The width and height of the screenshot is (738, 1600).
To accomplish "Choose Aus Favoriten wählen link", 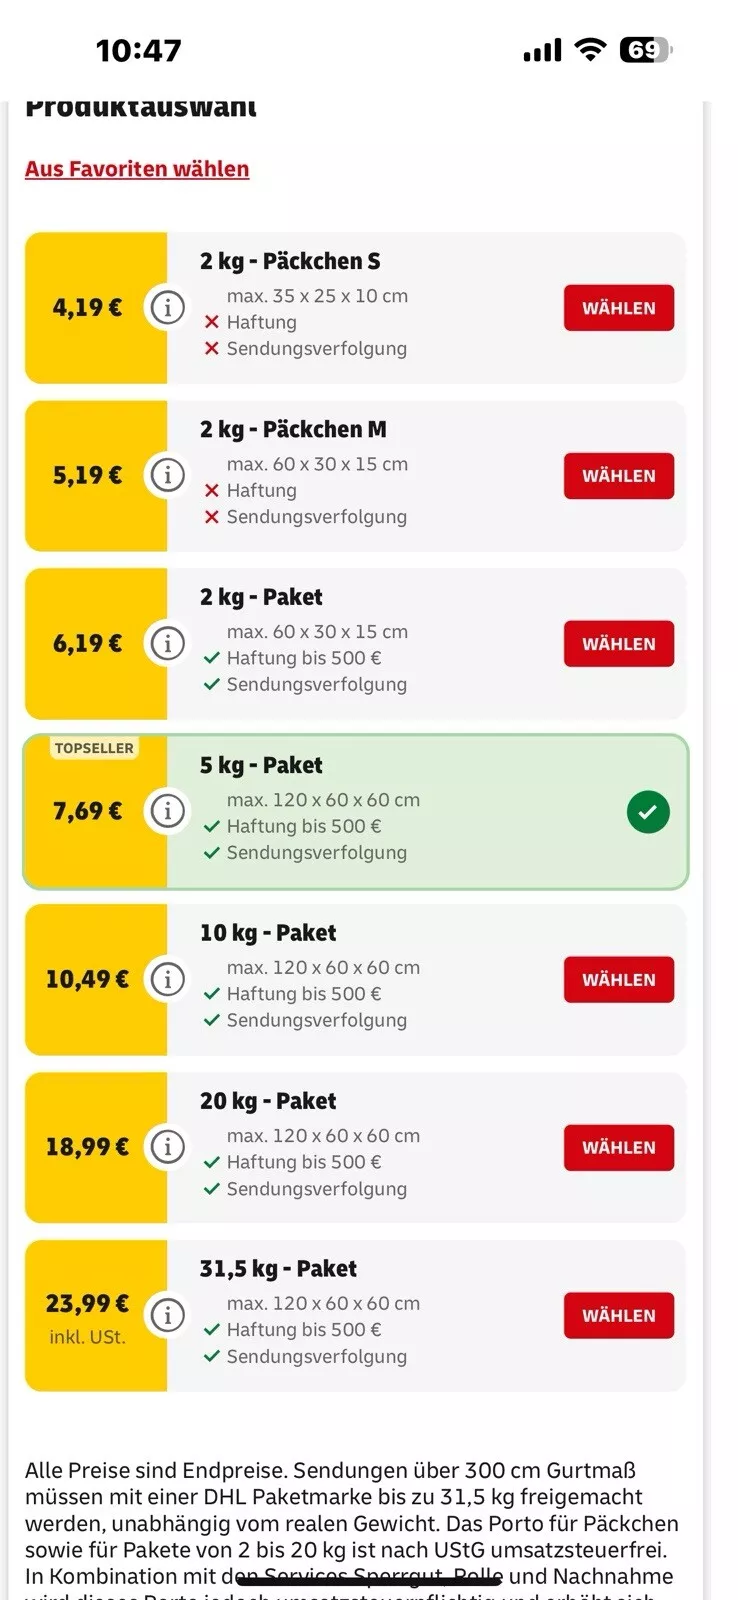I will point(137,169).
